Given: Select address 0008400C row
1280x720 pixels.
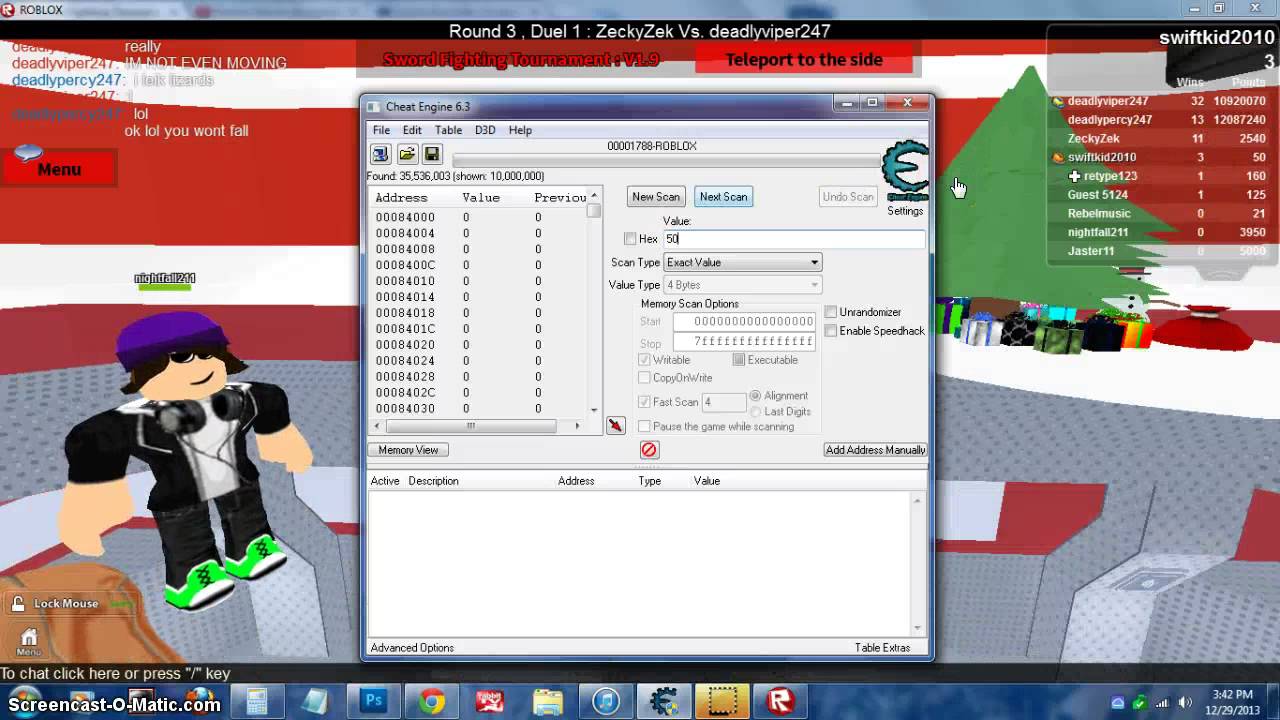Looking at the screenshot, I should coord(478,265).
